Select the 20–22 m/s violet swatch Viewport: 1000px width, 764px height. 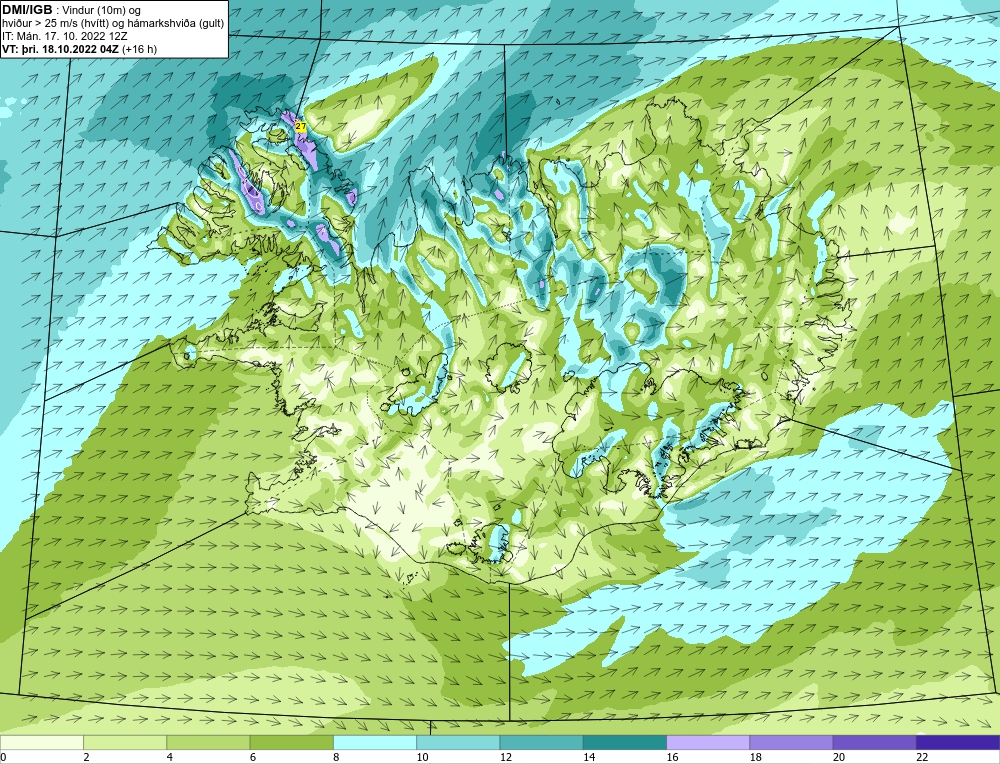coord(874,742)
